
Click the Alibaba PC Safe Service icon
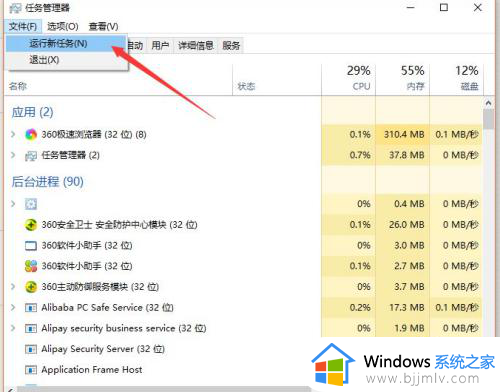pos(31,308)
